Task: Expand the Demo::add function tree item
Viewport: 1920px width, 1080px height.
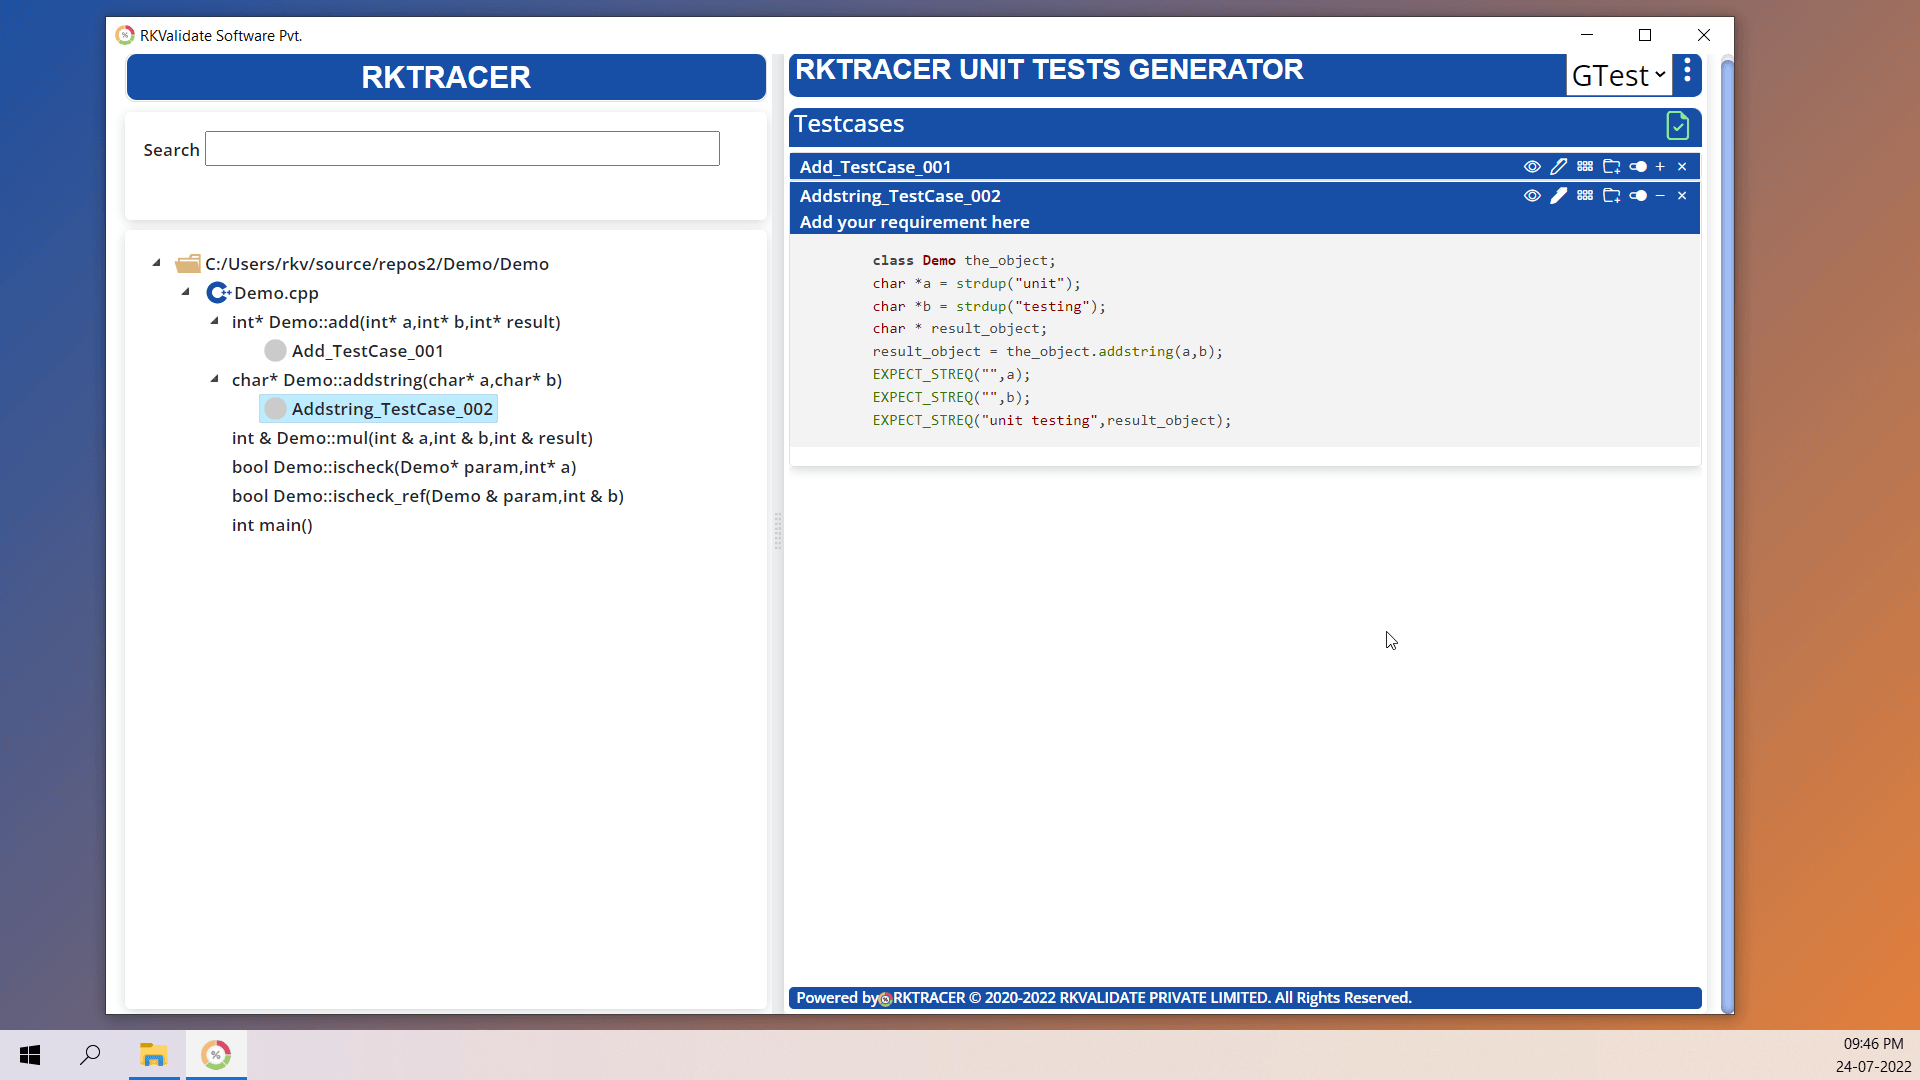Action: [x=215, y=320]
